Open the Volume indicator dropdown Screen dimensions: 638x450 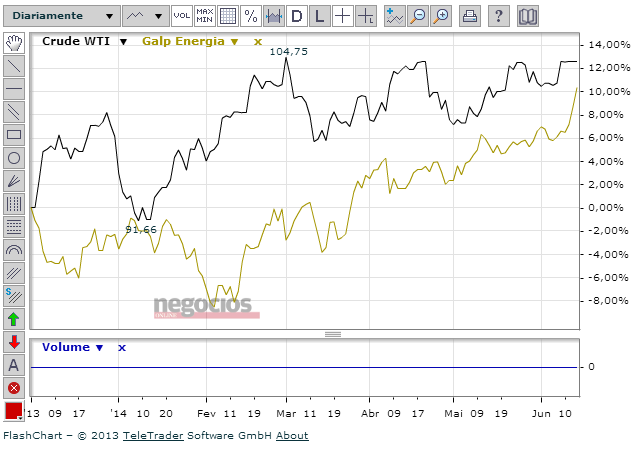point(100,347)
